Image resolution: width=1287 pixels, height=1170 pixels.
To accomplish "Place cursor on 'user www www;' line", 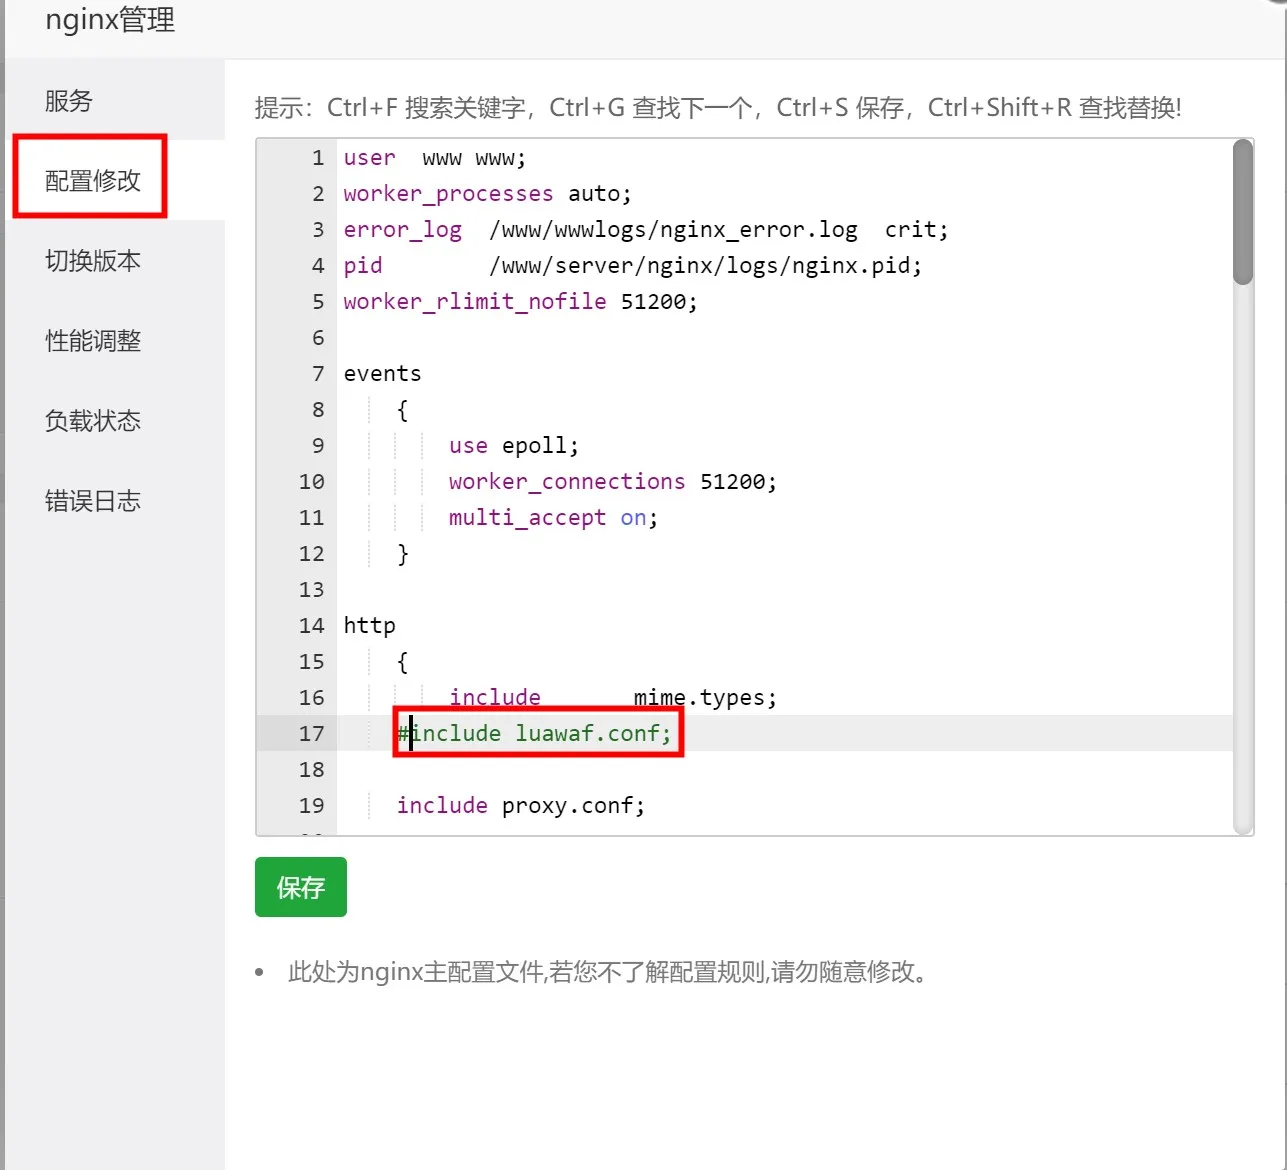I will click(x=435, y=158).
